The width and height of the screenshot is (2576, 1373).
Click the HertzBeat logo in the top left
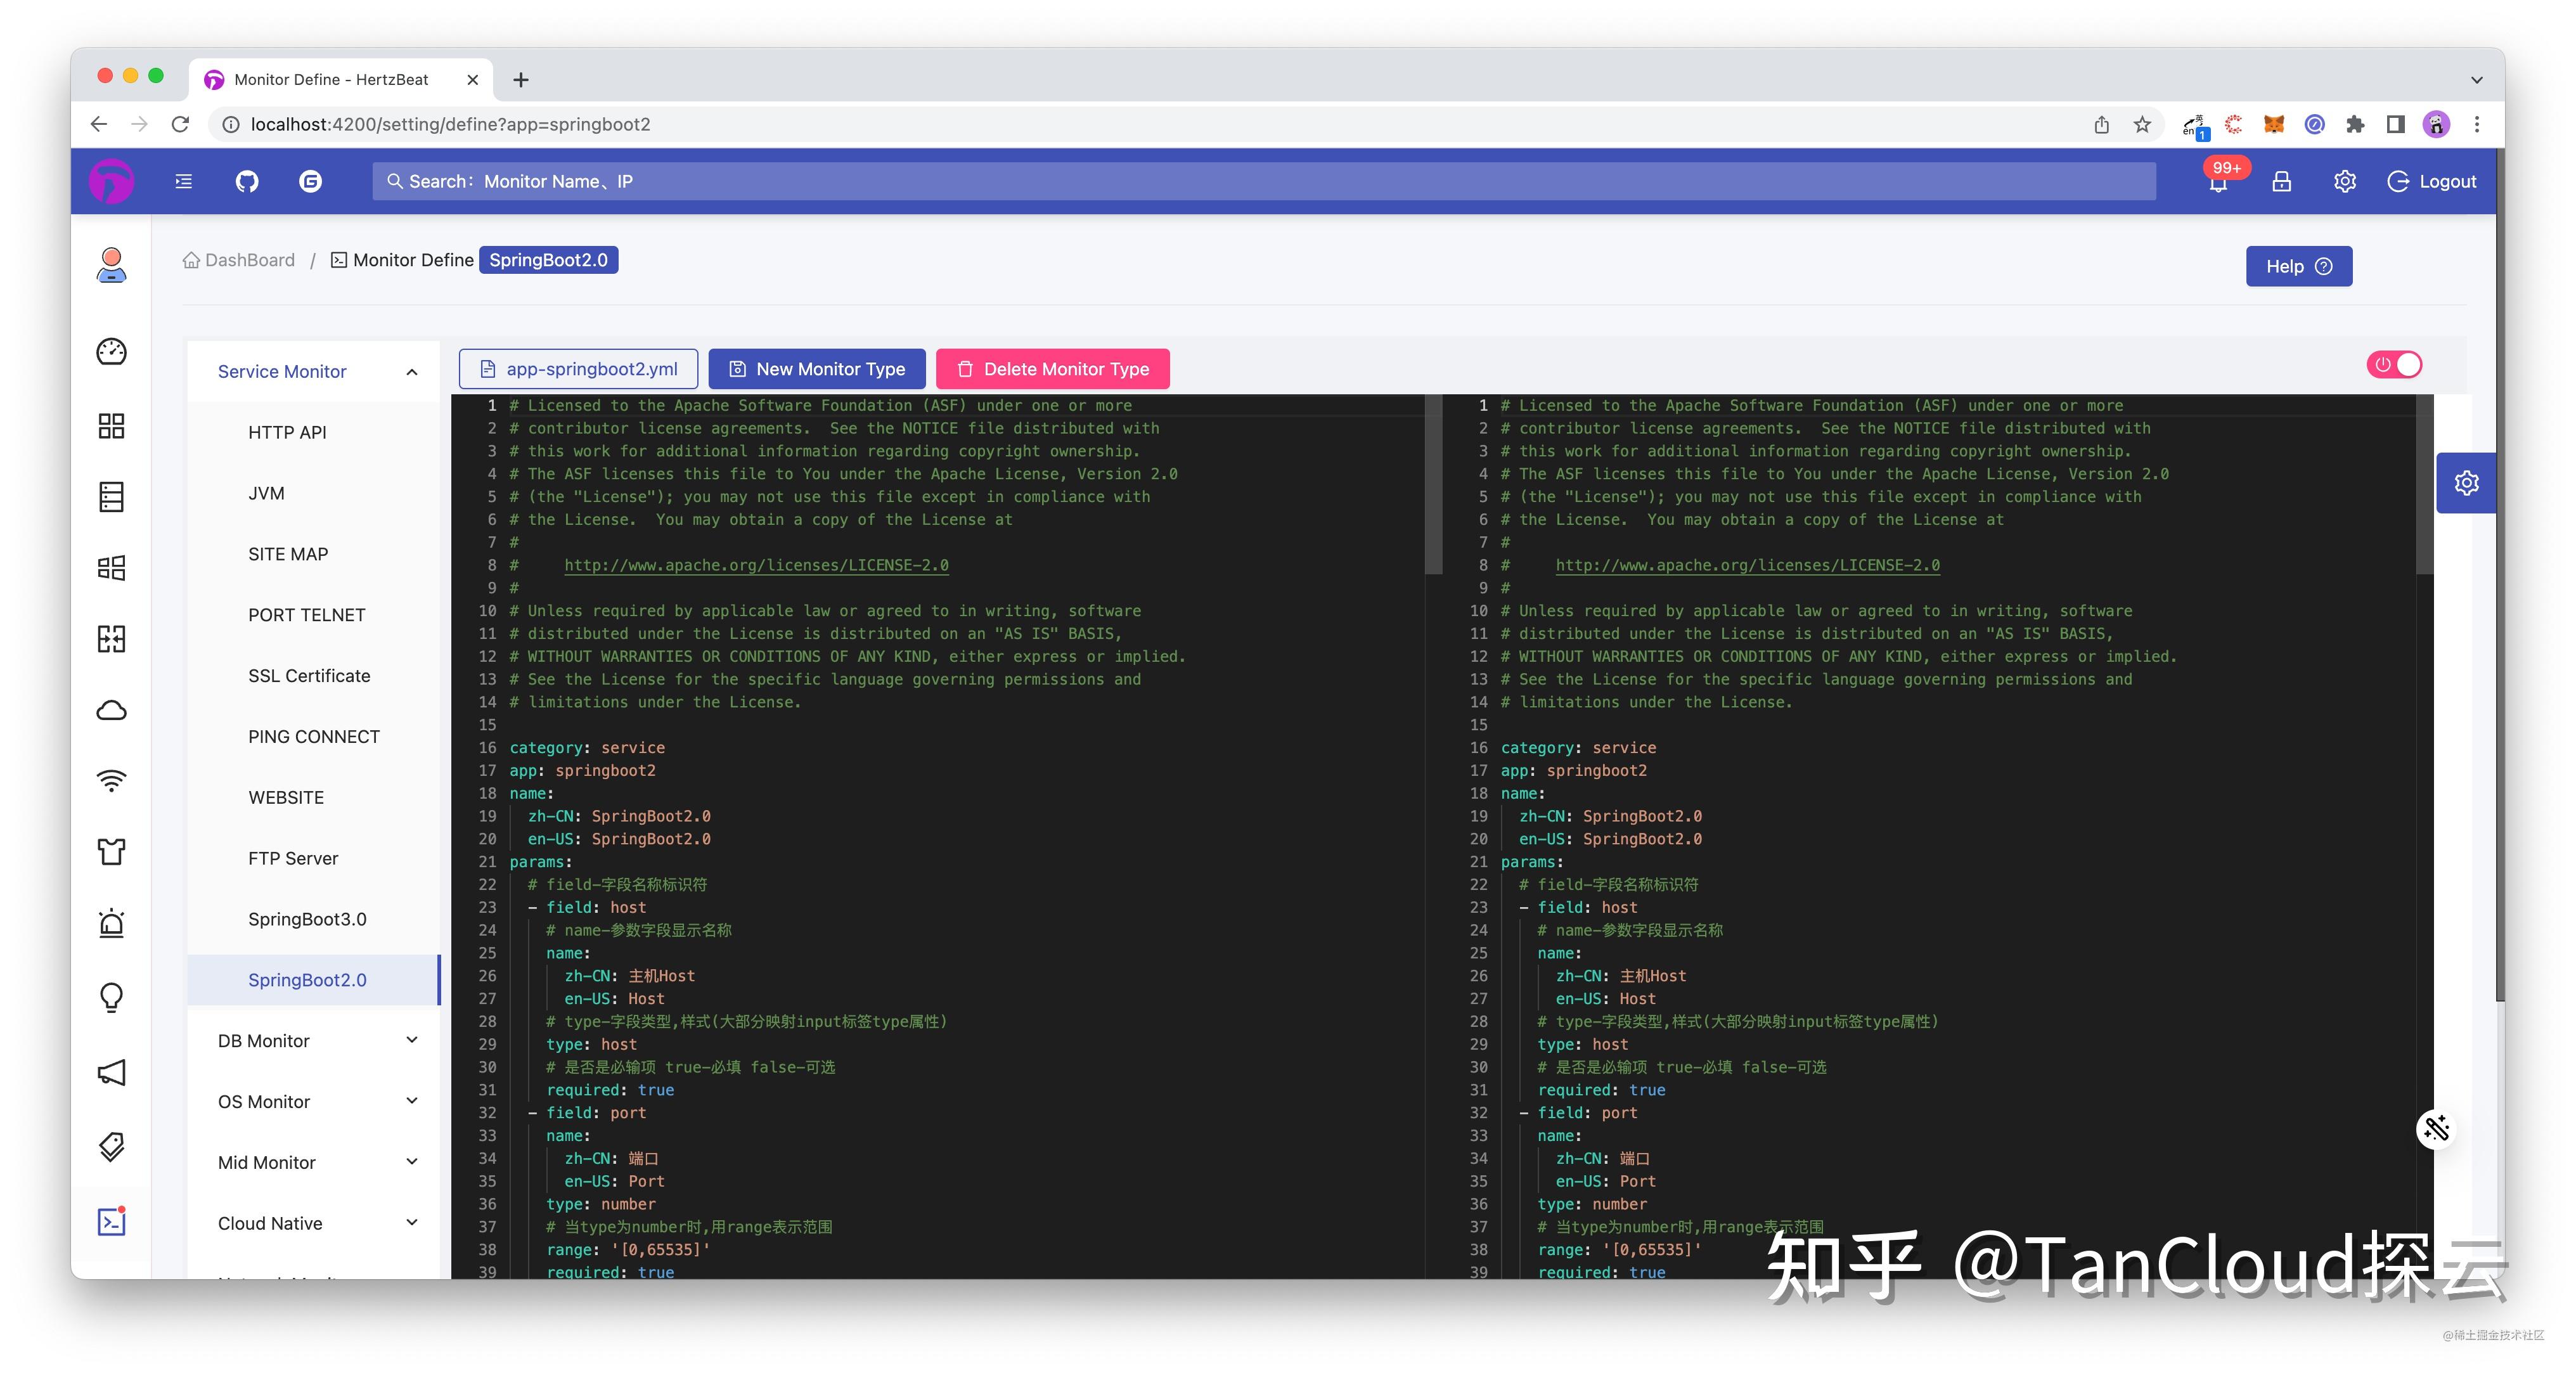coord(111,181)
